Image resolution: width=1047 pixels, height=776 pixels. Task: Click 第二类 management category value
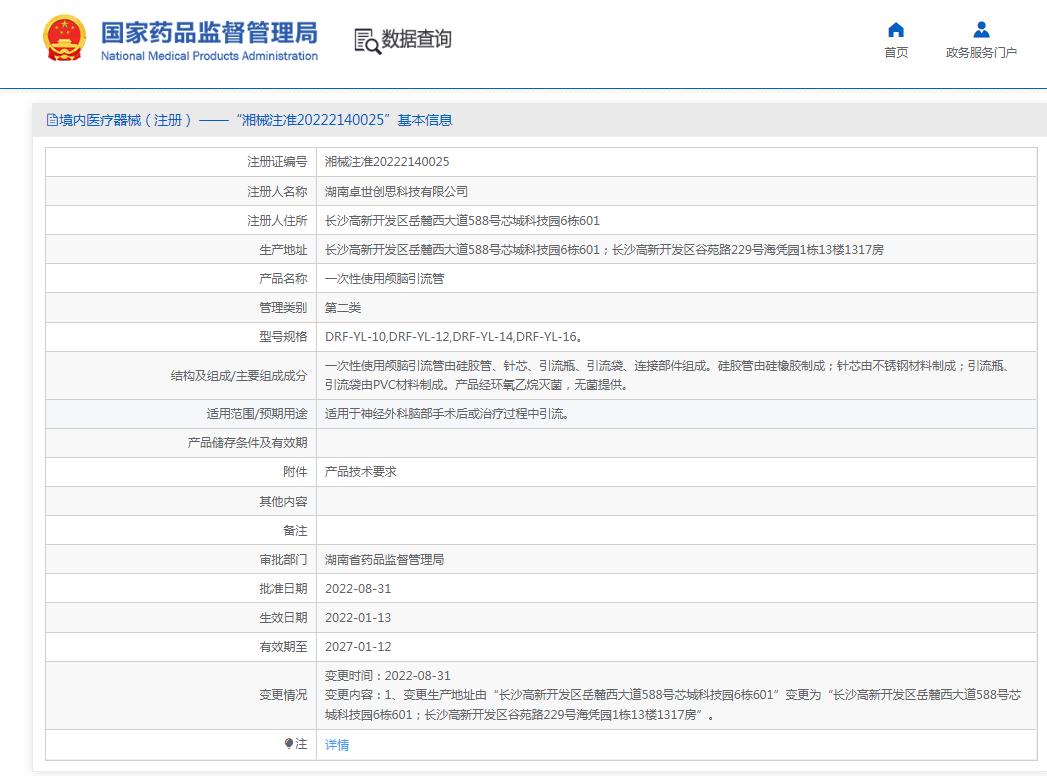[343, 308]
